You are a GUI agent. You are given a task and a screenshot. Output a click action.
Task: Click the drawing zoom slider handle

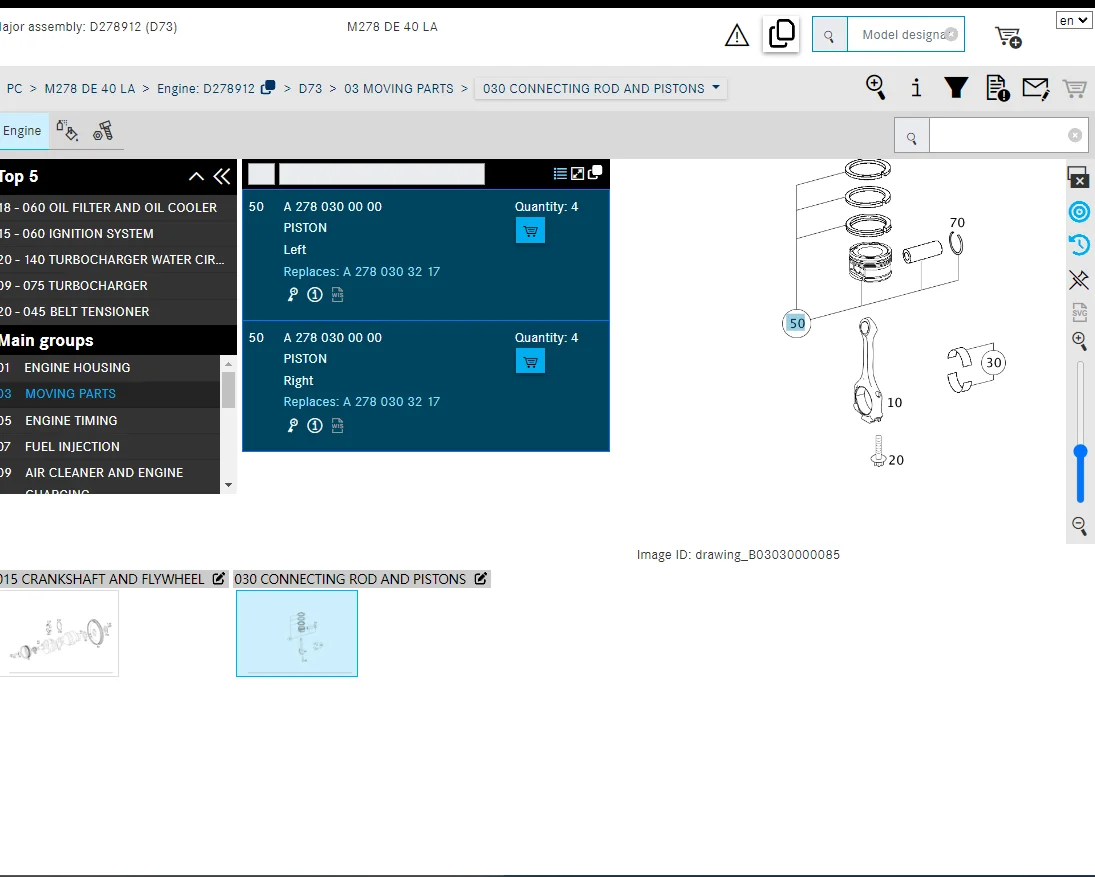1080,452
